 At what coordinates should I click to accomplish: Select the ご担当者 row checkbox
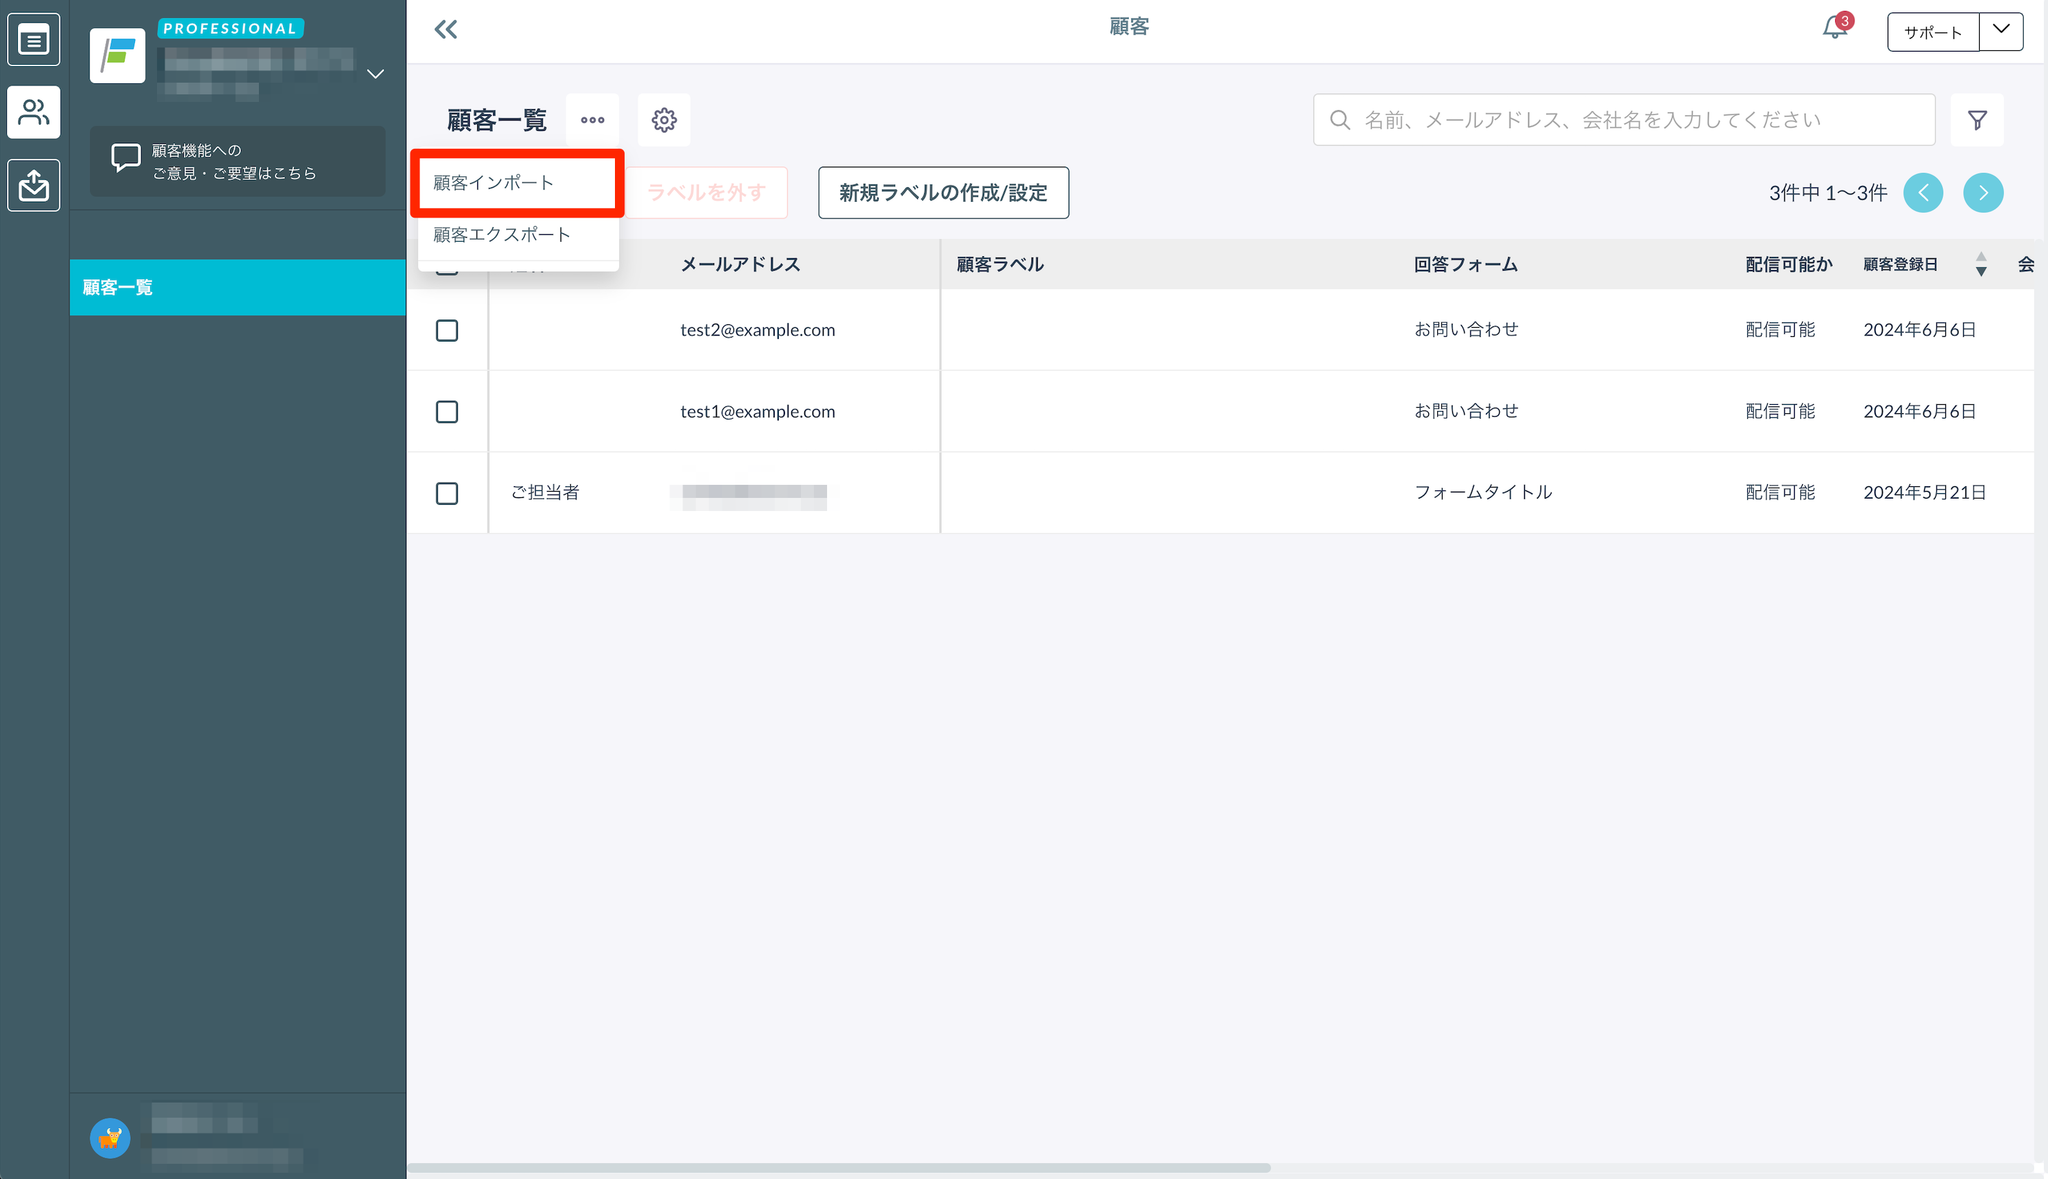[447, 493]
